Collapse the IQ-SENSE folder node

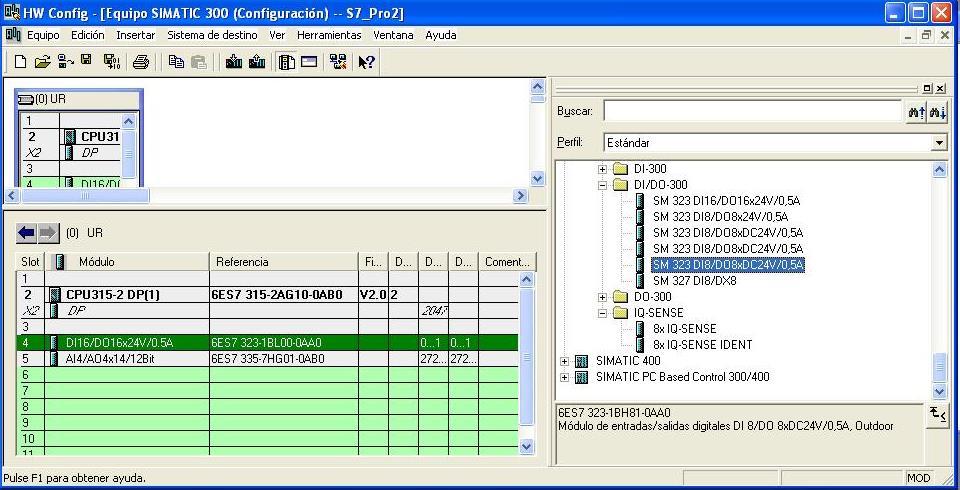tap(602, 313)
